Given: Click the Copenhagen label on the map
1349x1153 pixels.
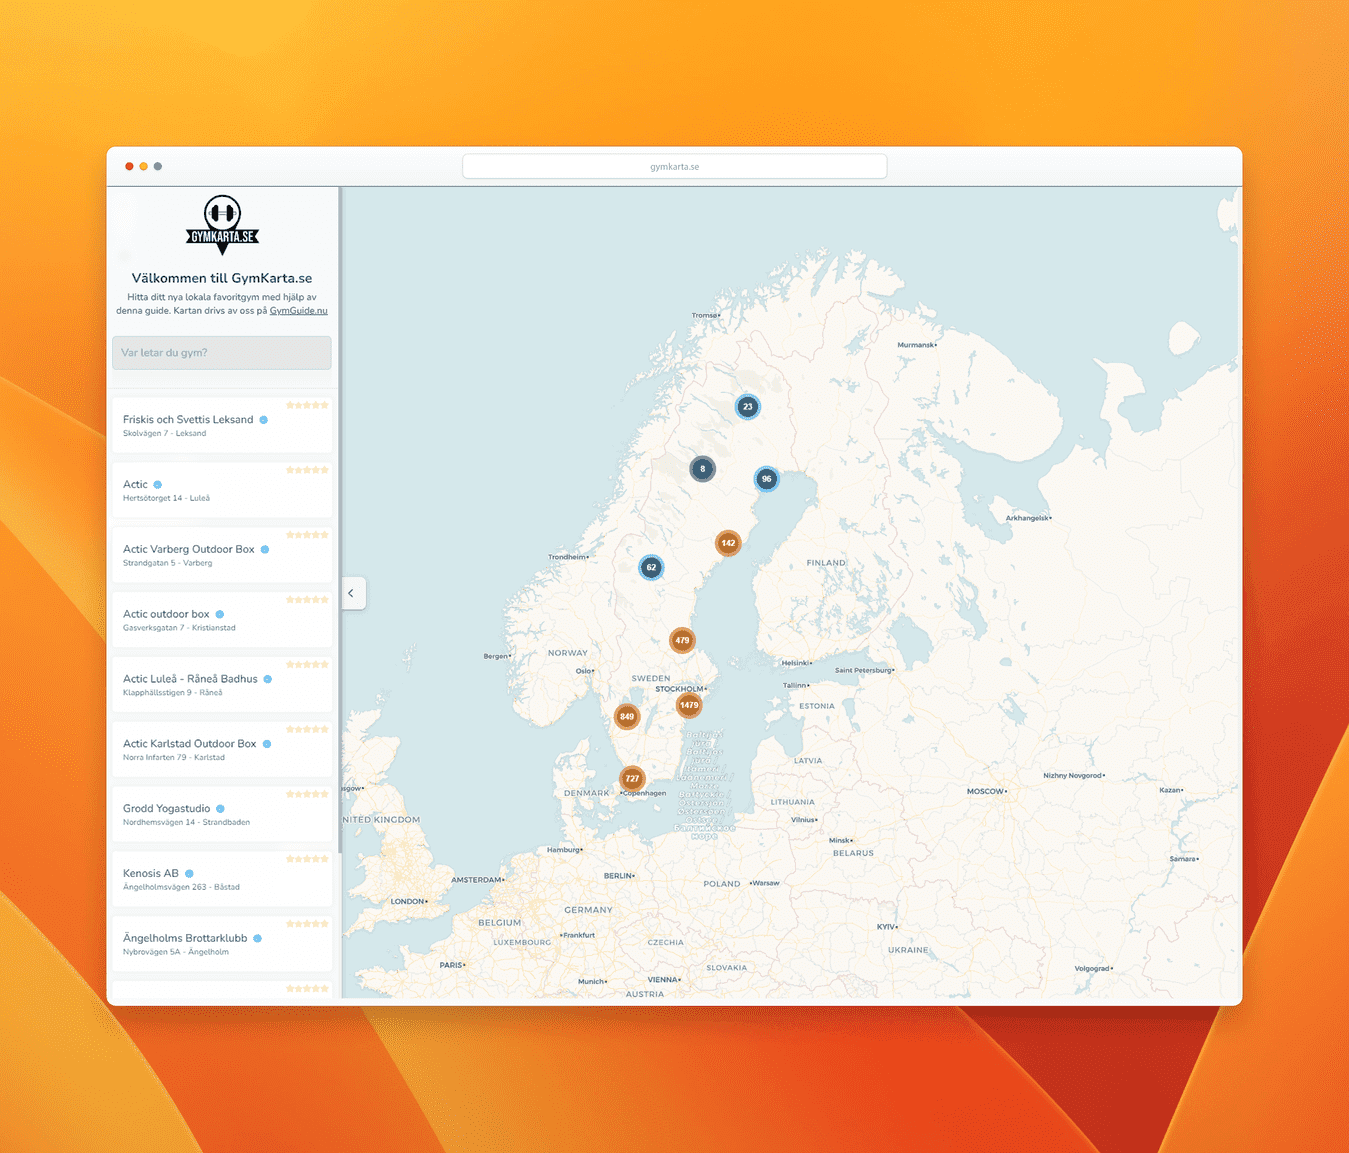Looking at the screenshot, I should click(644, 793).
